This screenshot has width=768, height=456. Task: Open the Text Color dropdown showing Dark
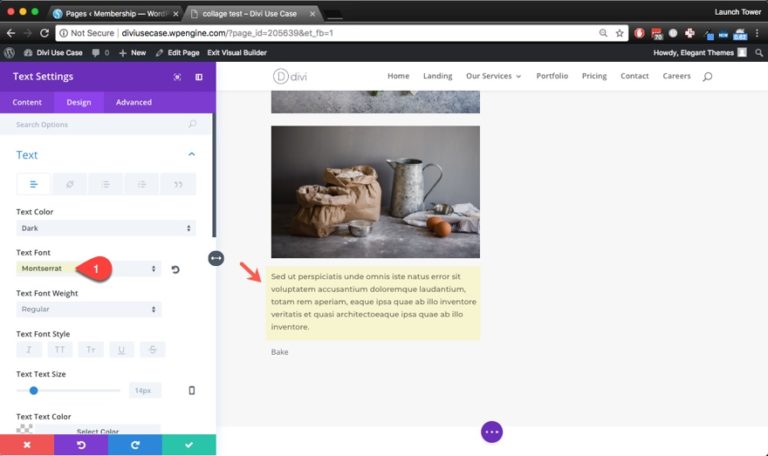(x=88, y=228)
